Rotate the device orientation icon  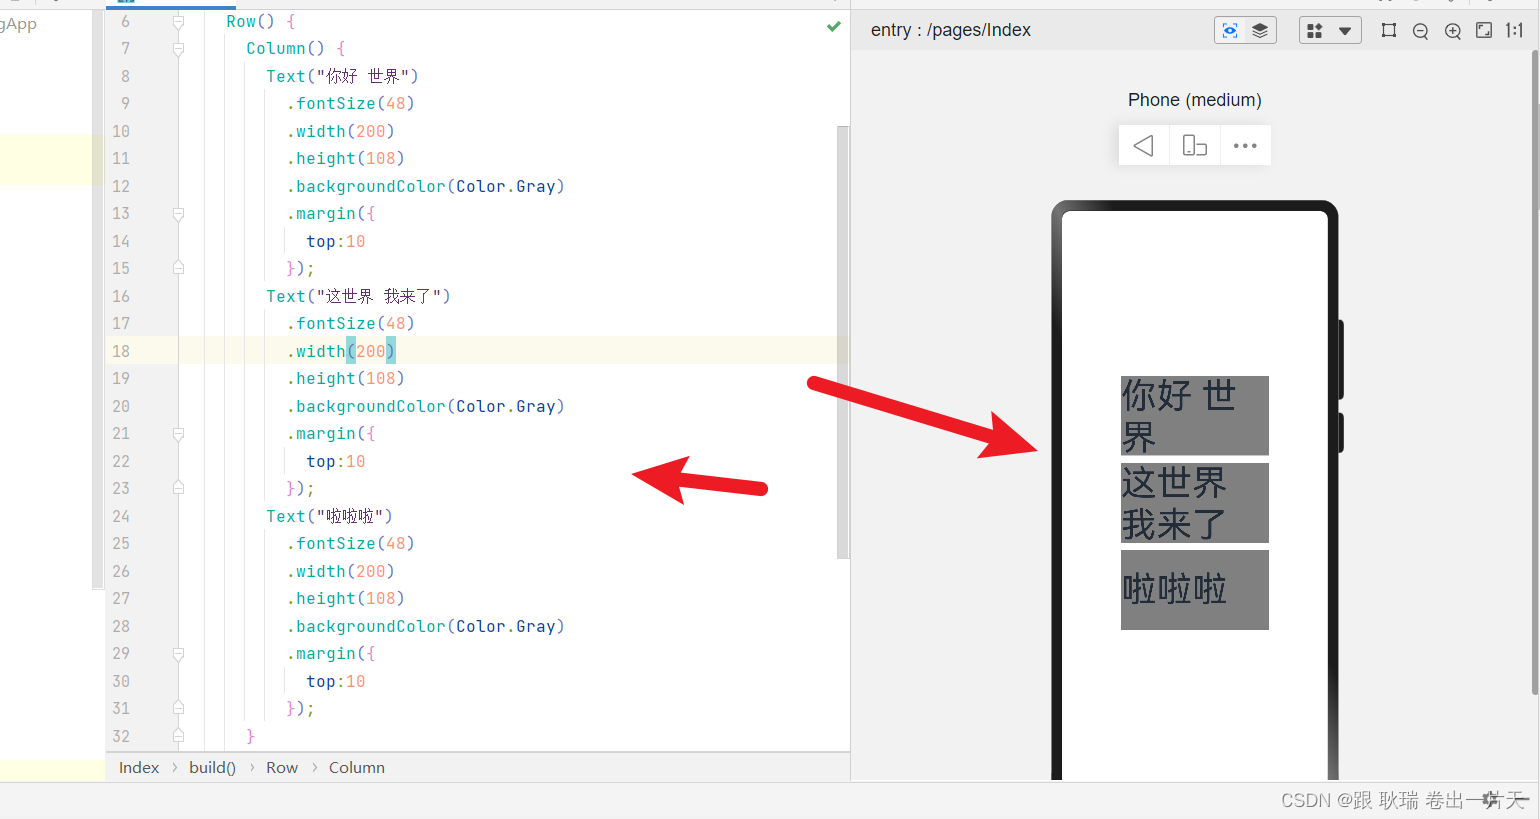tap(1195, 146)
